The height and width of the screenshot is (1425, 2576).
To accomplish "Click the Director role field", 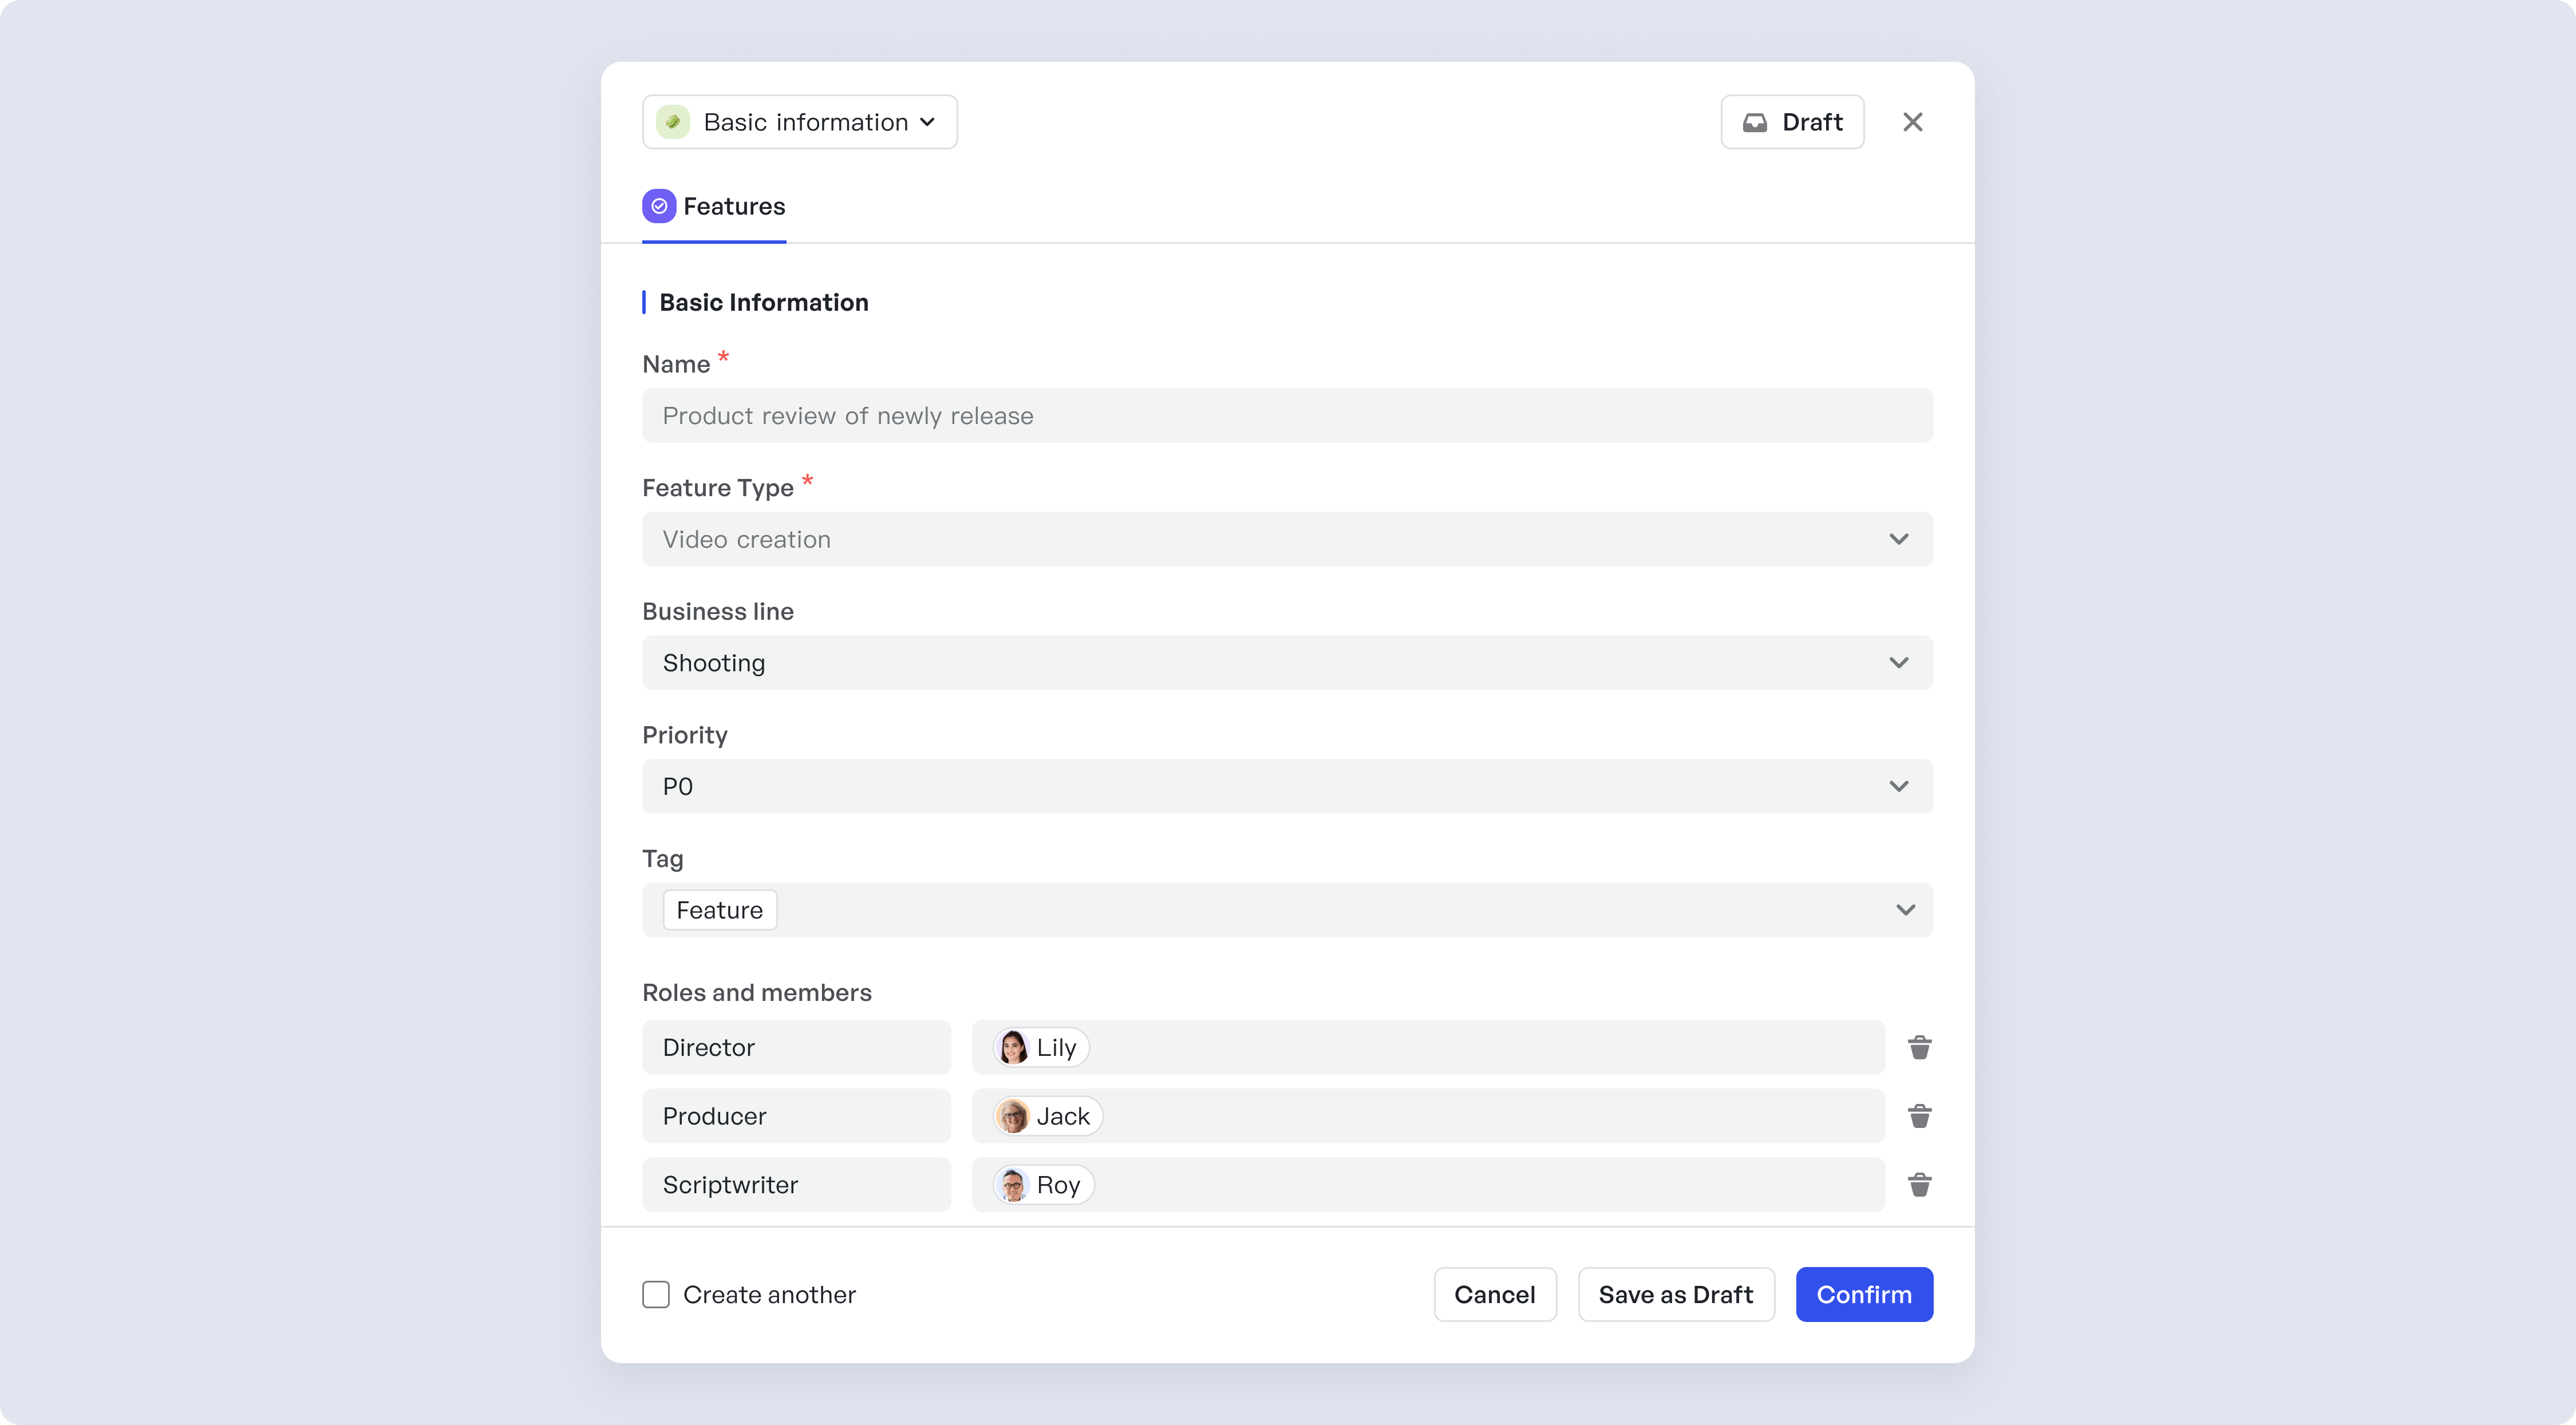I will click(x=796, y=1047).
